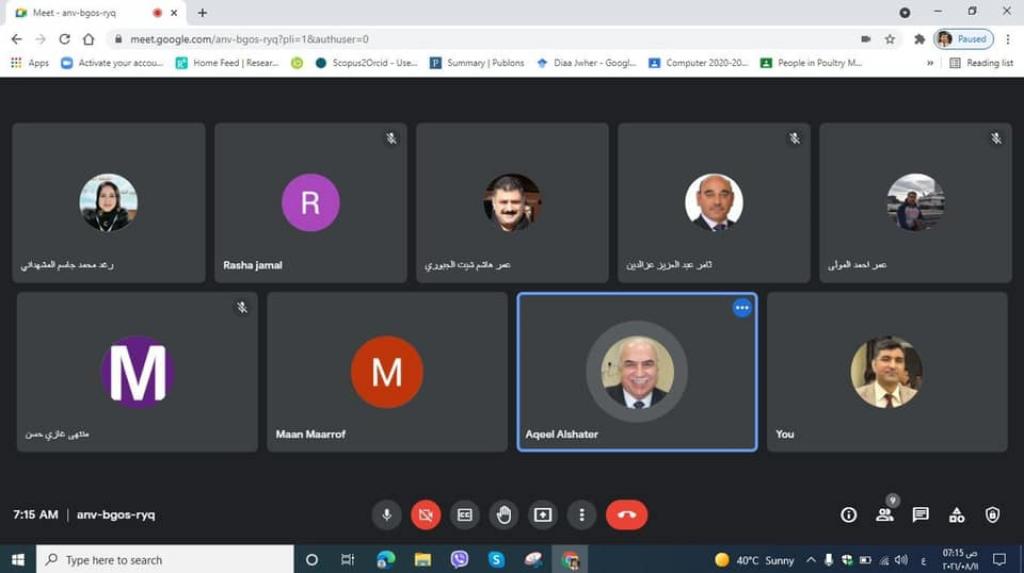Click the Meet browser tab
This screenshot has height=573, width=1024.
(x=80, y=13)
